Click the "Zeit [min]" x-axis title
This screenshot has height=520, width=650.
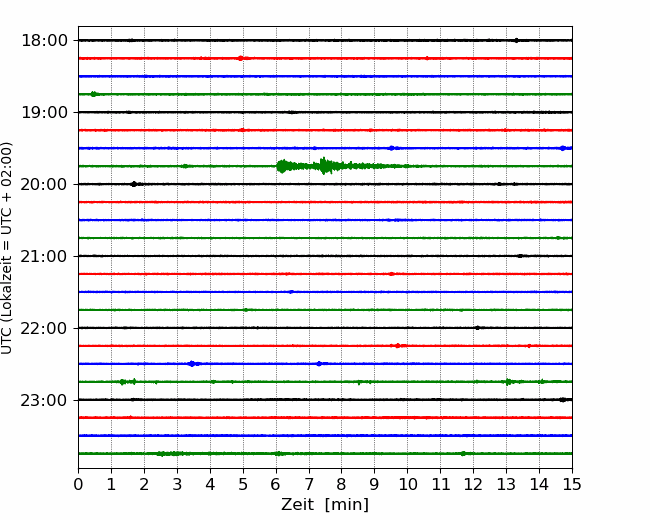click(x=325, y=505)
